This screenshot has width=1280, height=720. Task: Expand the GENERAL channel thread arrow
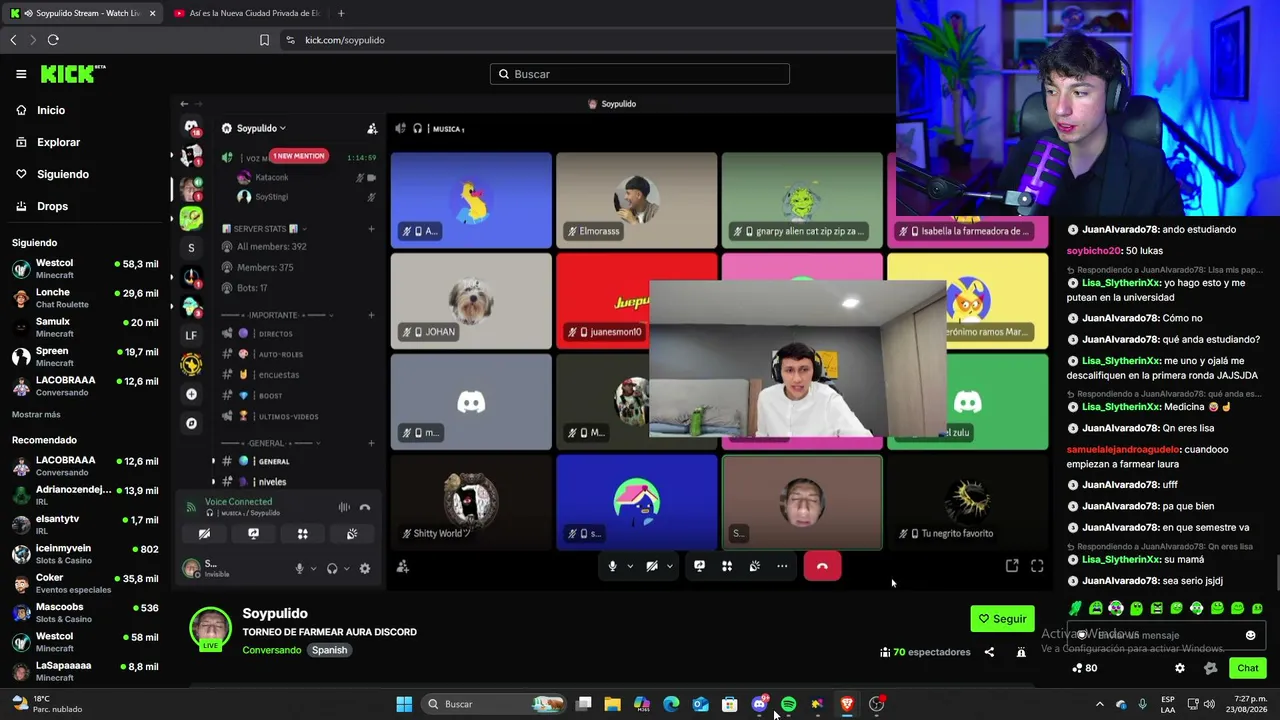point(213,461)
